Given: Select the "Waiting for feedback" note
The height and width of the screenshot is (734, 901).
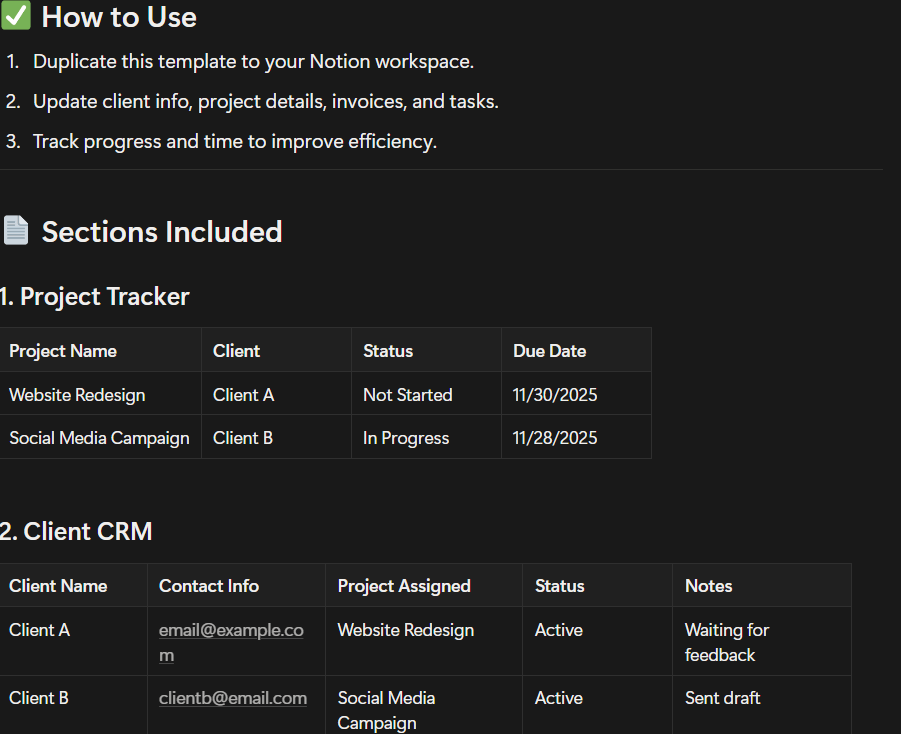Looking at the screenshot, I should pyautogui.click(x=762, y=641).
